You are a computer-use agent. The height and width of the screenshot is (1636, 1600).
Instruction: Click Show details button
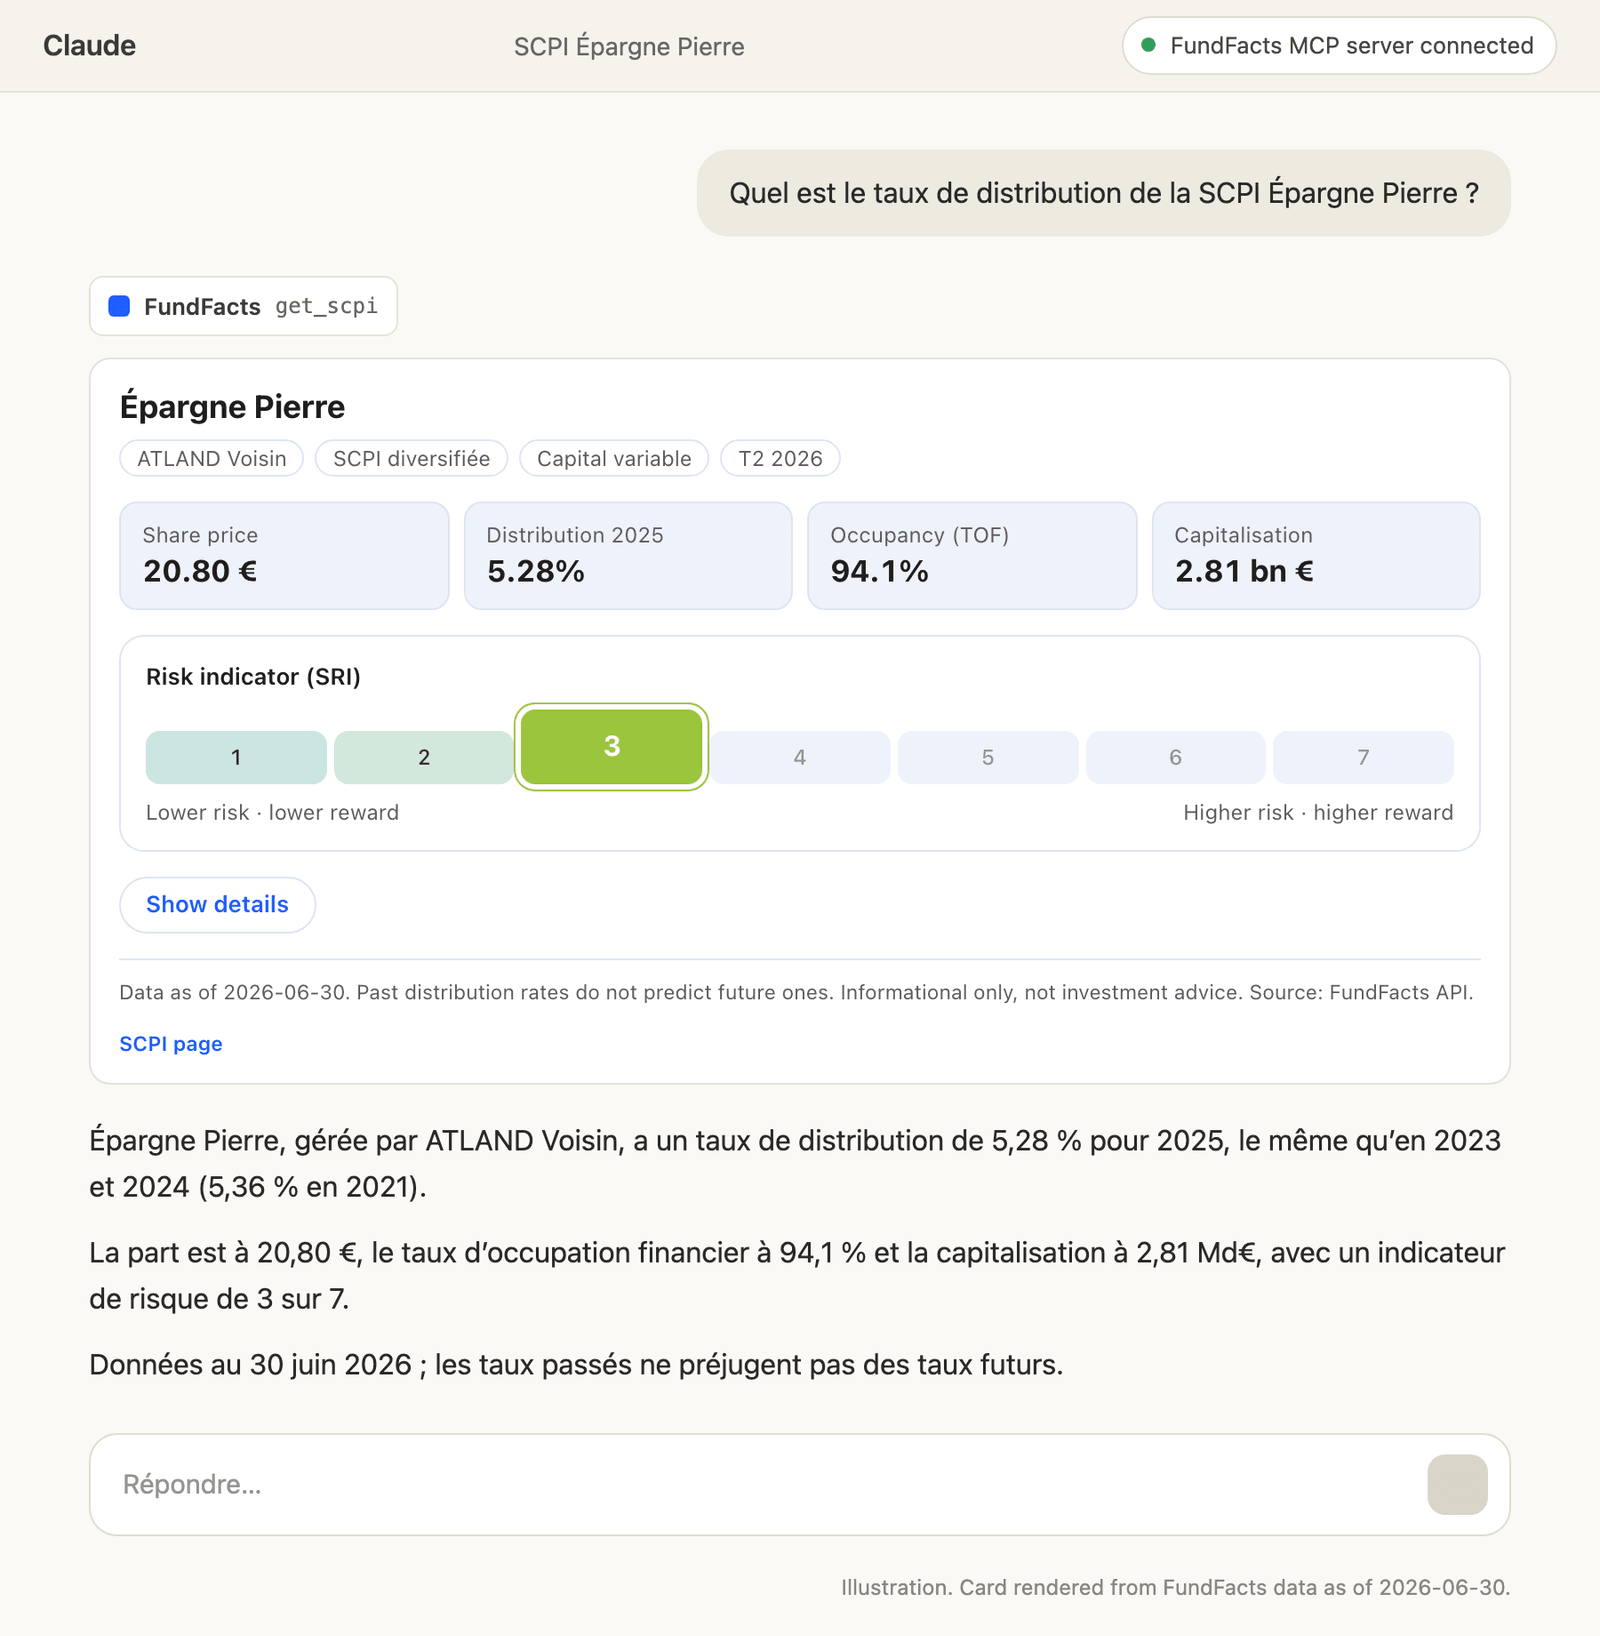pos(218,905)
